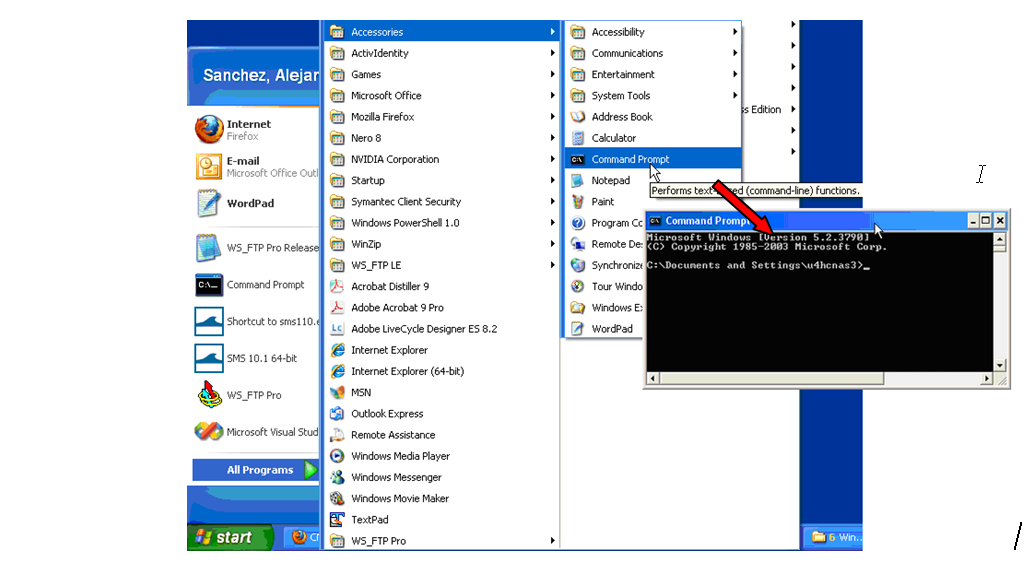Click horizontal scrollbar right arrow in Command Prompt
This screenshot has height=574, width=1029.
[987, 379]
